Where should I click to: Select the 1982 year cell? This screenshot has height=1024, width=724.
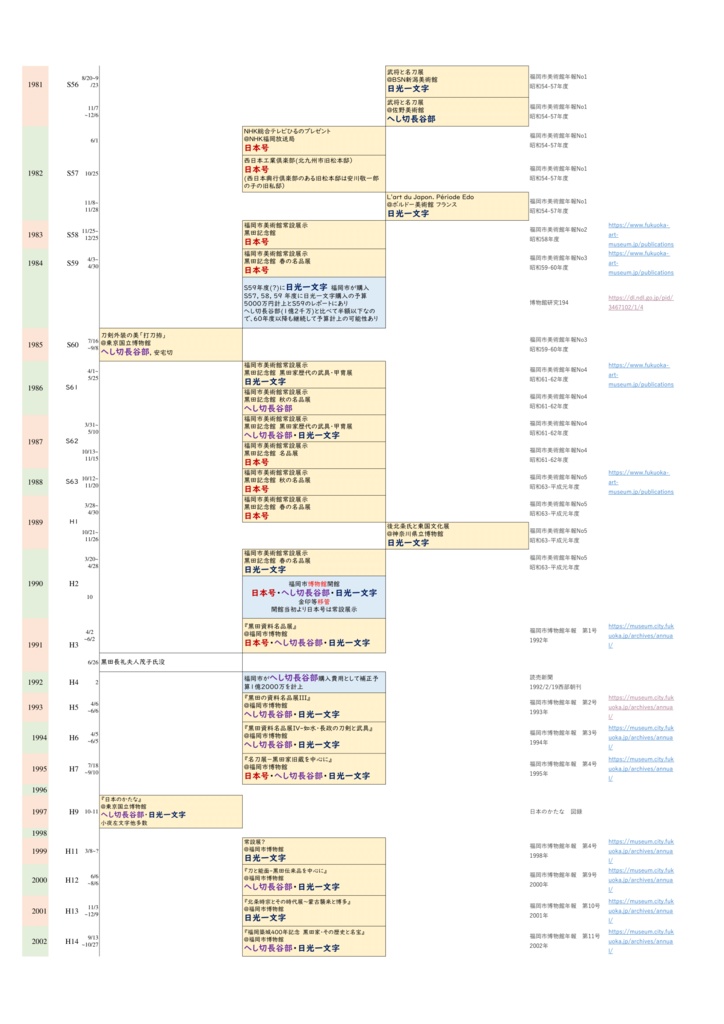(x=35, y=173)
